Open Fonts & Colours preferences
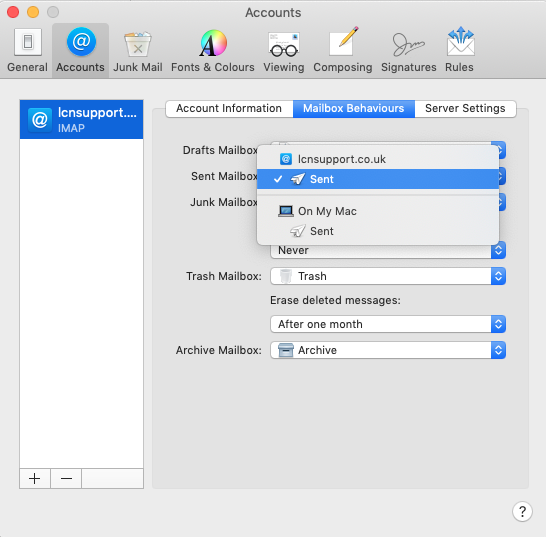Image resolution: width=546 pixels, height=537 pixels. click(213, 51)
